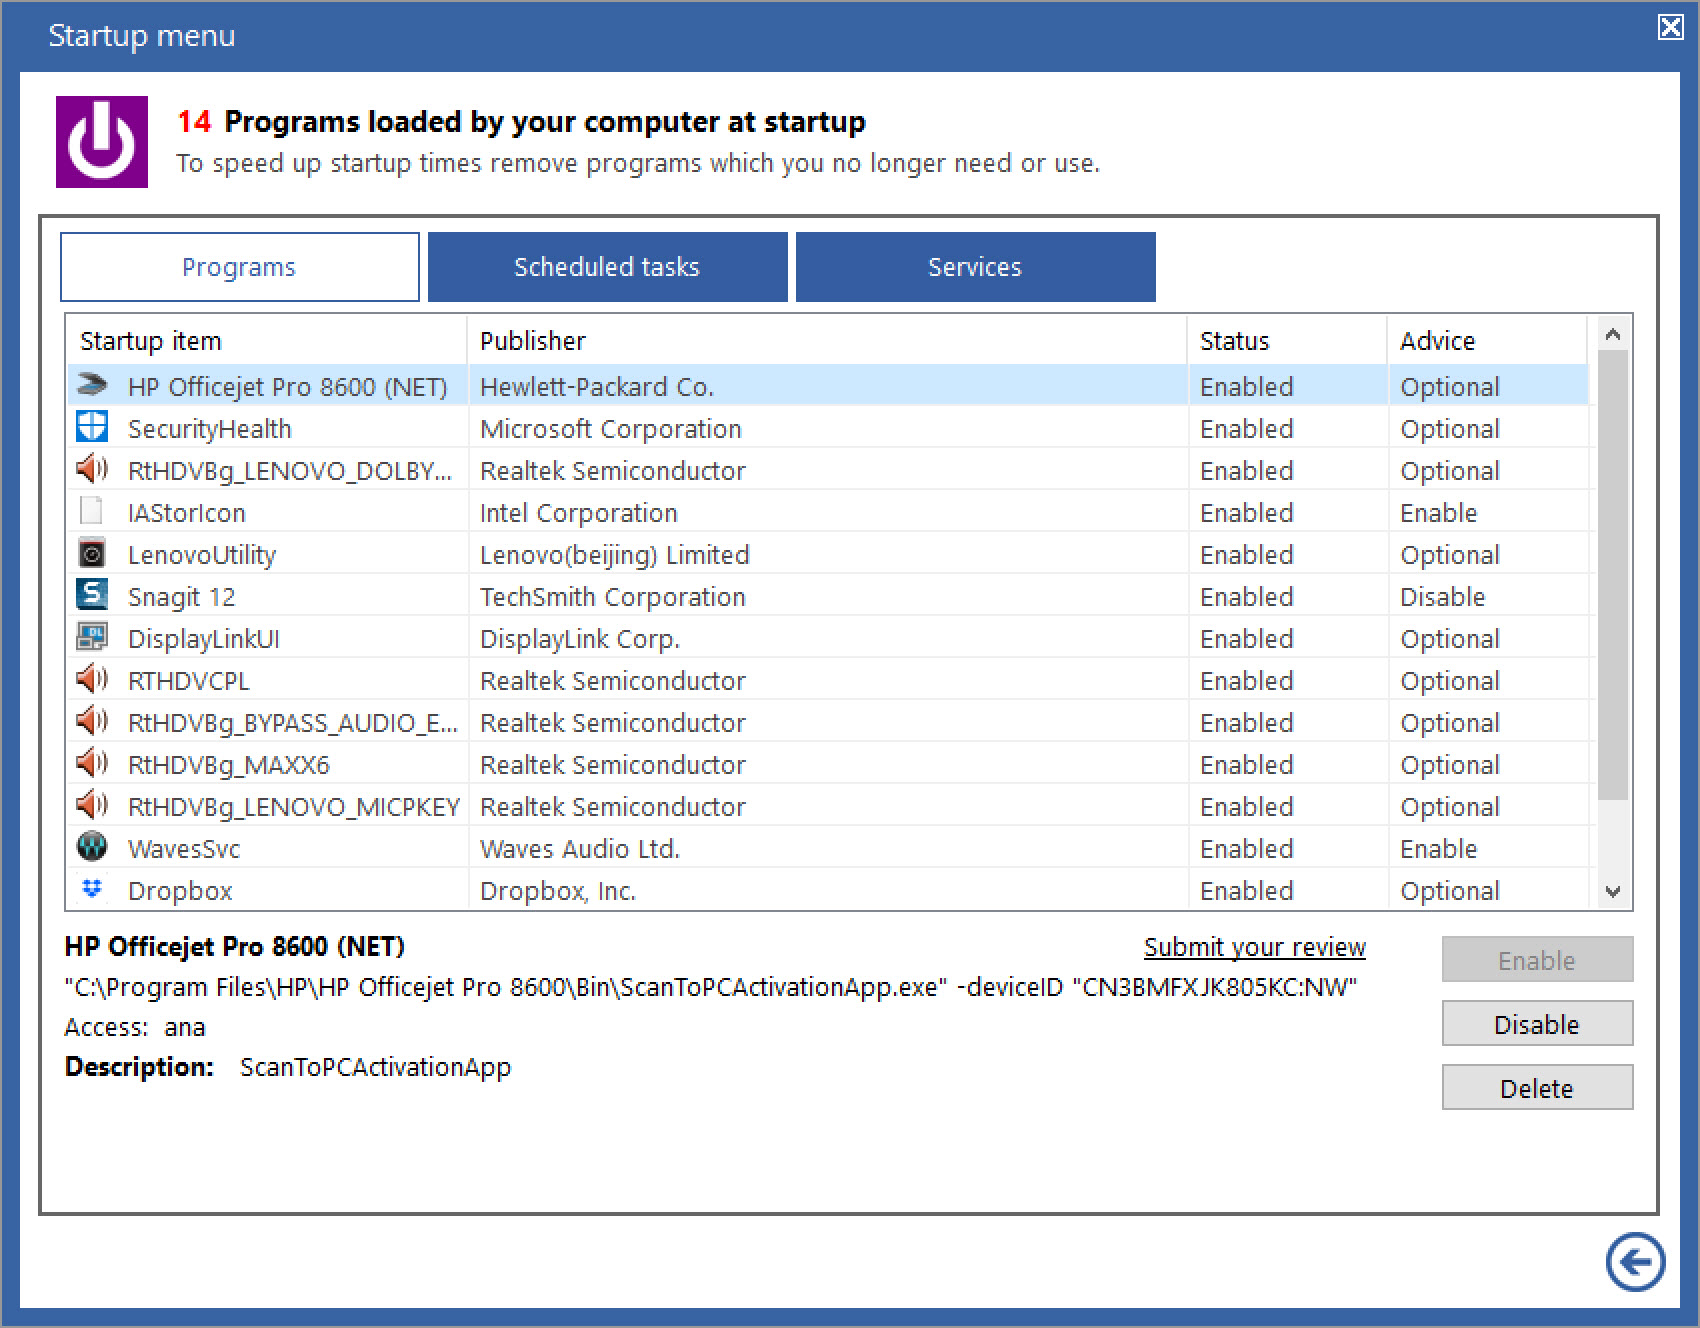Select the WavesSvc entry
Screen dimensions: 1700x1328
(x=184, y=849)
